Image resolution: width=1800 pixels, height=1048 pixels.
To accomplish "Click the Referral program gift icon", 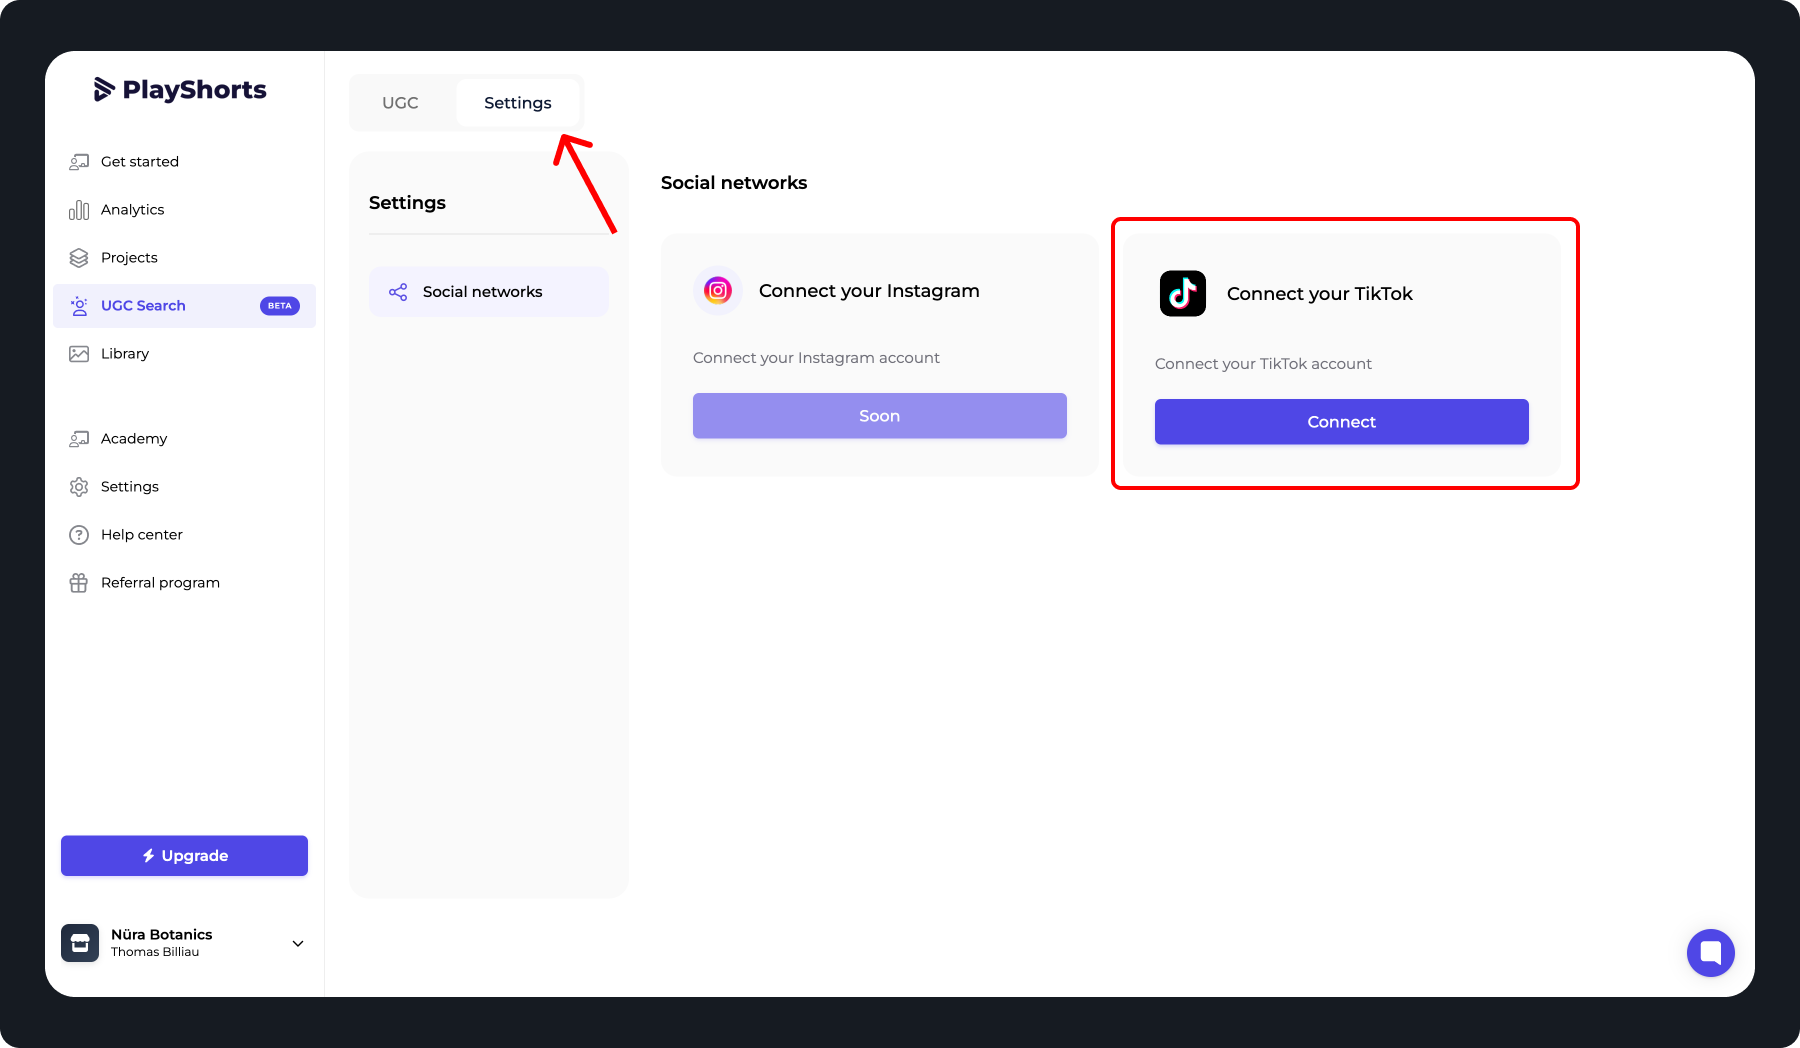I will pos(79,583).
